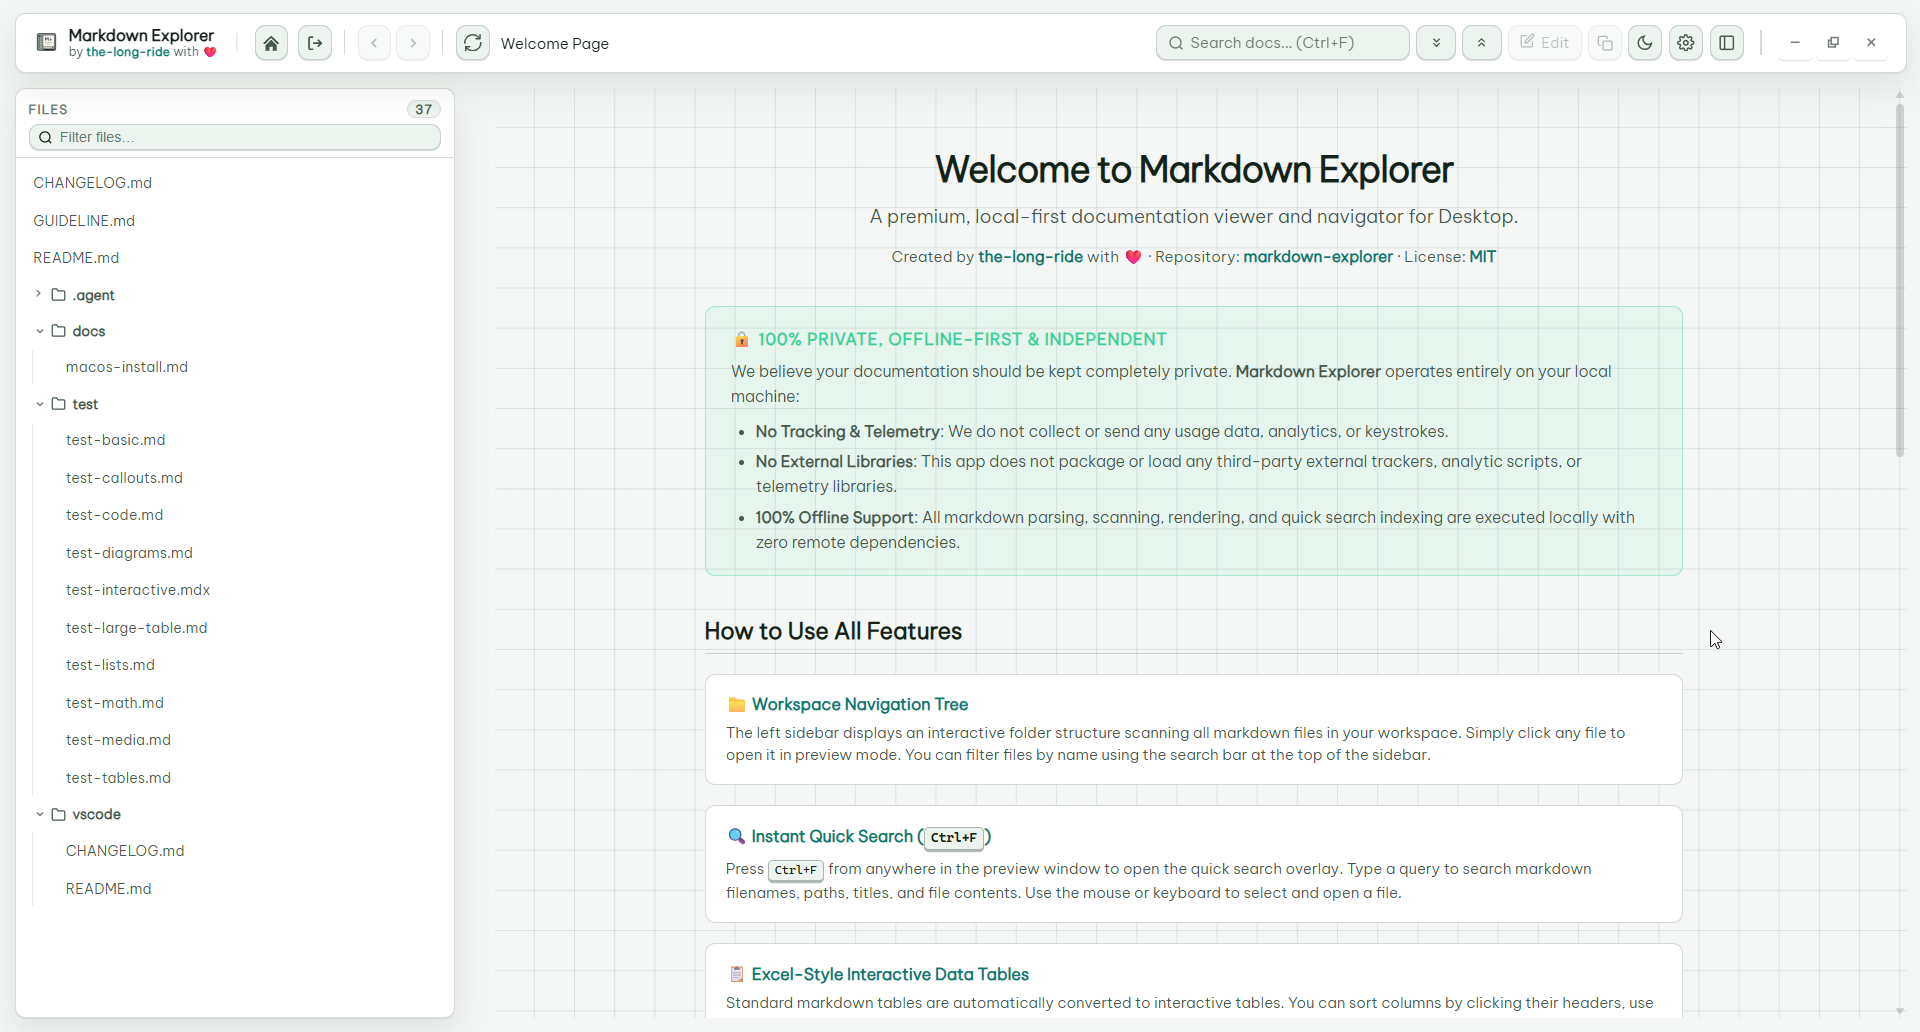Toggle dark mode with the moon icon

pyautogui.click(x=1645, y=43)
